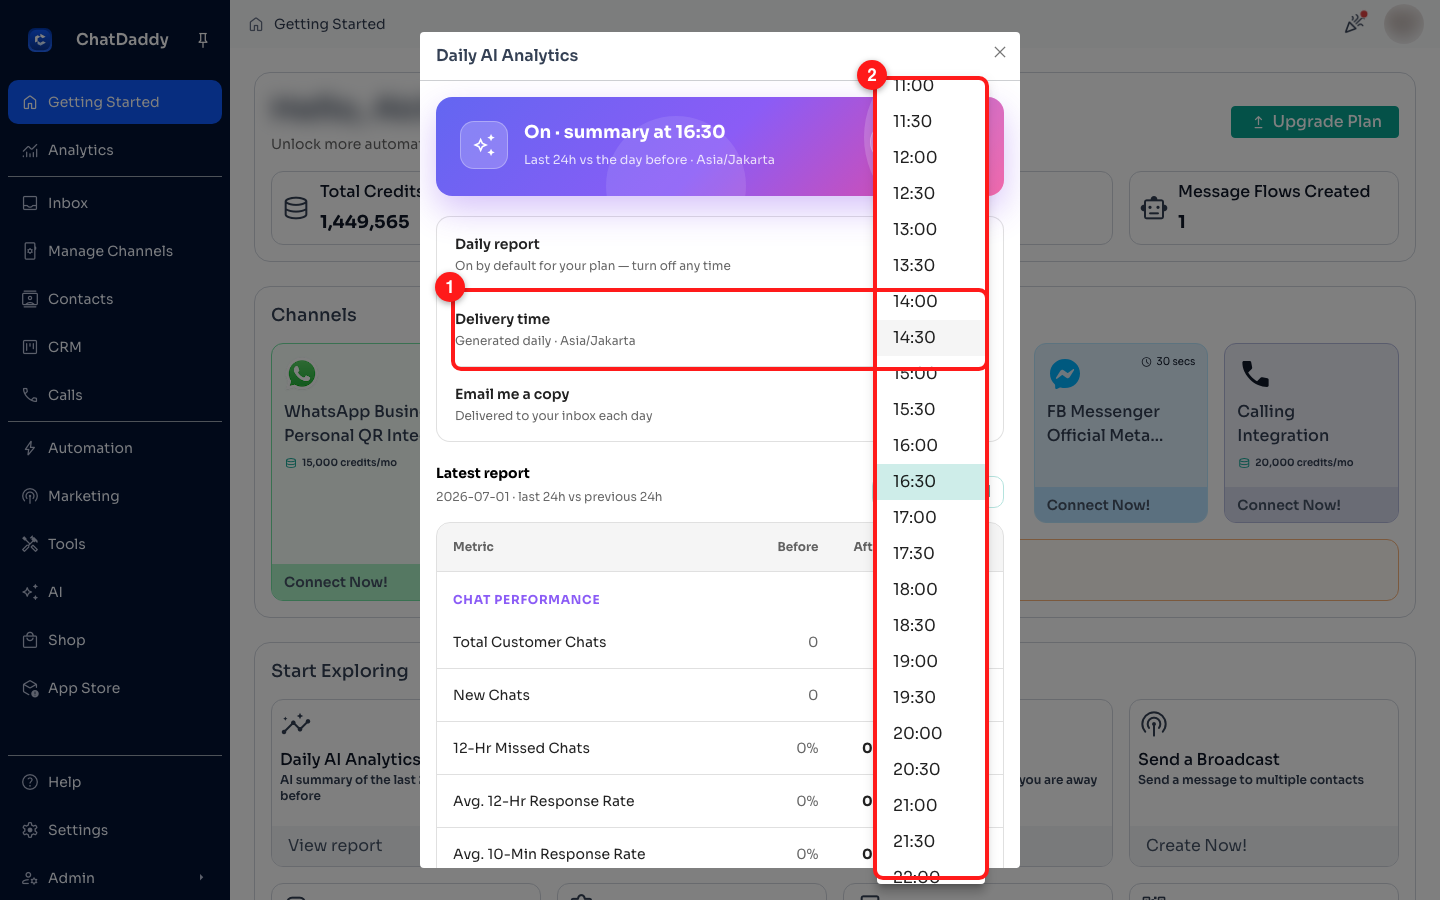The height and width of the screenshot is (900, 1440).
Task: Click the CHAT PERFORMANCE heading
Action: [x=526, y=600]
